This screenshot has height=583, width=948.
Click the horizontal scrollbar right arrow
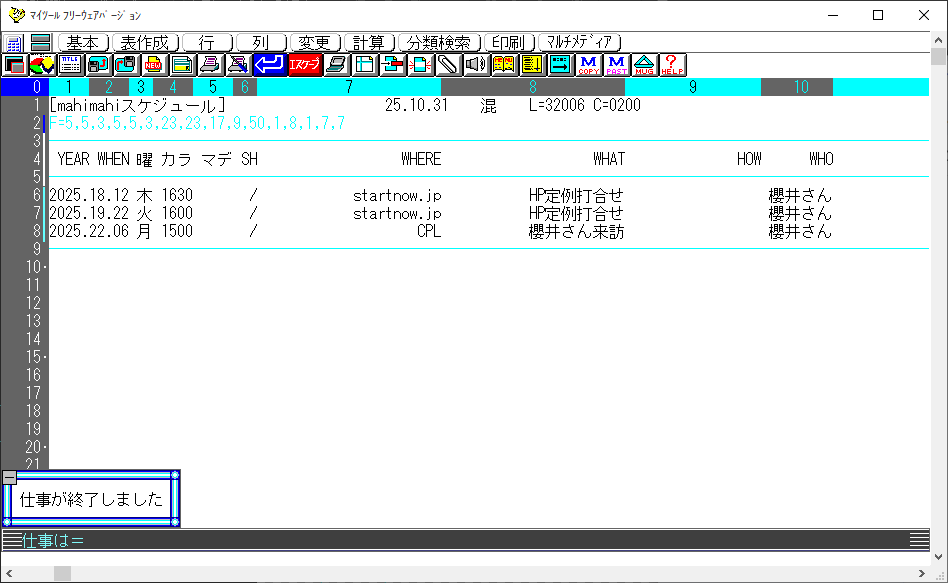click(921, 573)
